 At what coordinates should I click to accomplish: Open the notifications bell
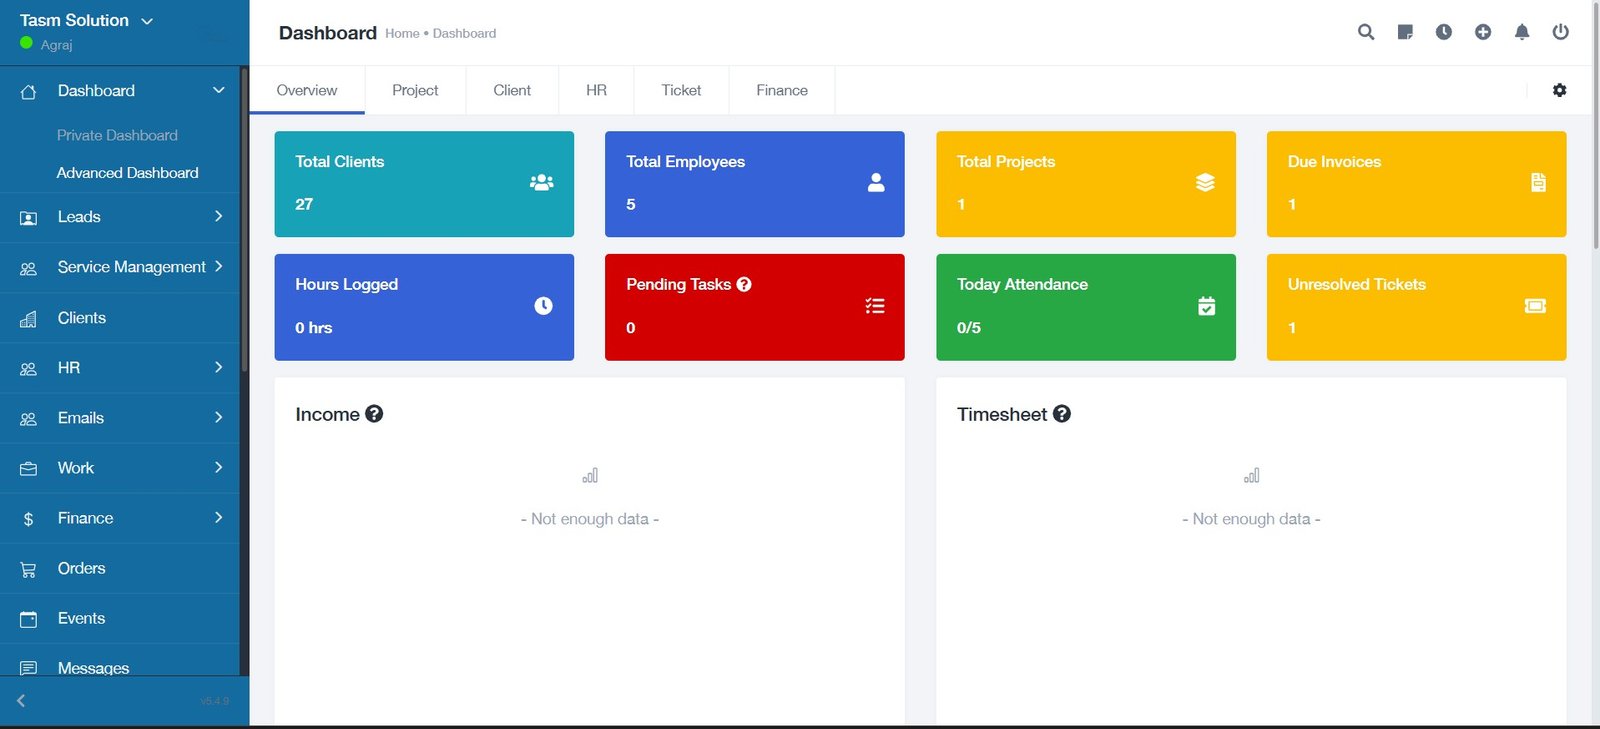tap(1522, 32)
